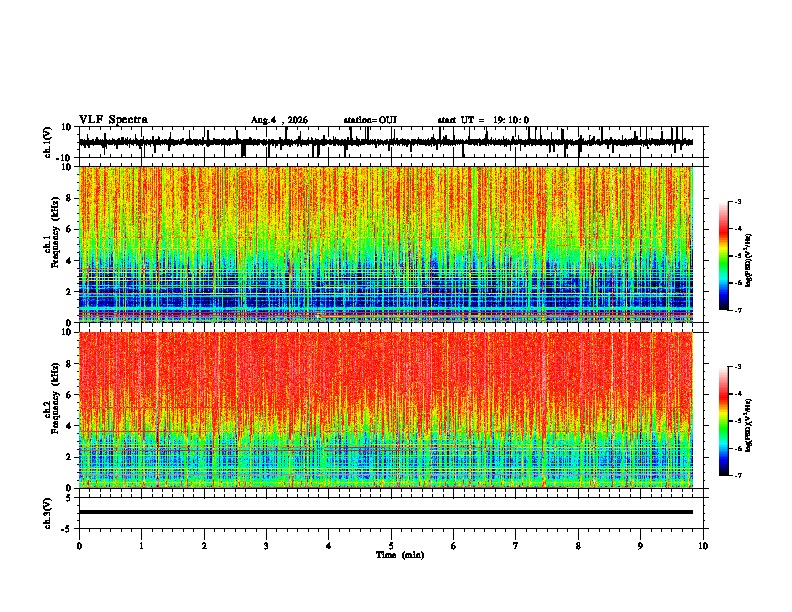This screenshot has width=792, height=612.
Task: Click the ch.3 flat black trace line
Action: point(385,512)
